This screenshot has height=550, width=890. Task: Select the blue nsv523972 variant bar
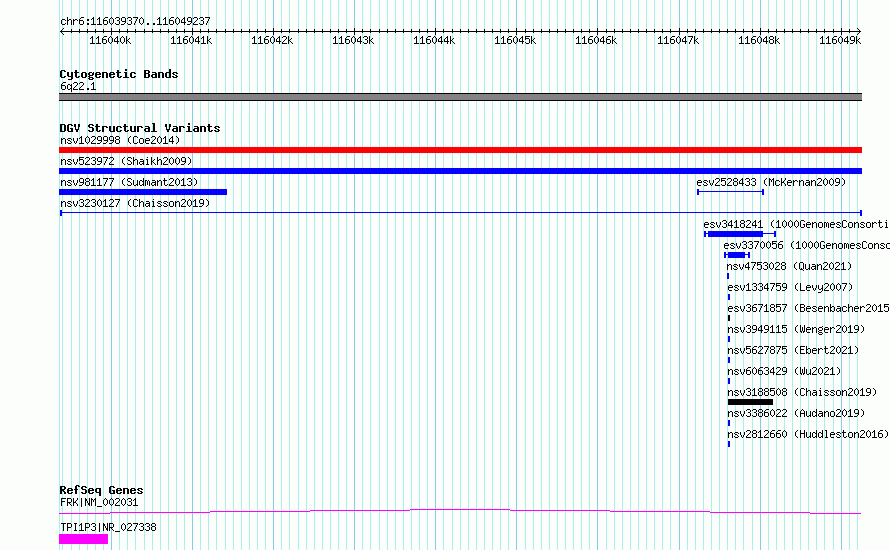click(460, 171)
